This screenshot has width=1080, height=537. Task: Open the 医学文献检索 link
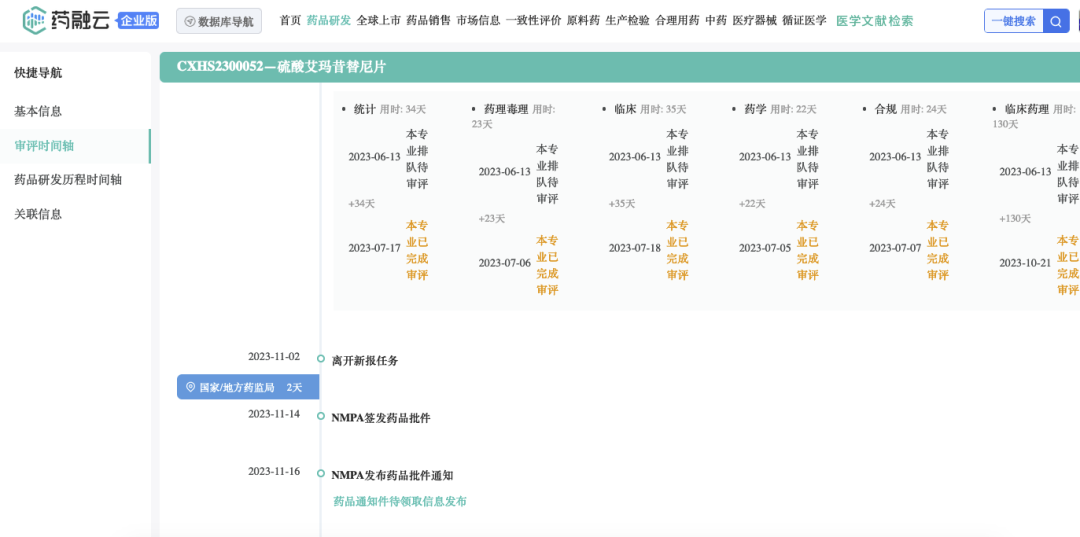(x=874, y=21)
